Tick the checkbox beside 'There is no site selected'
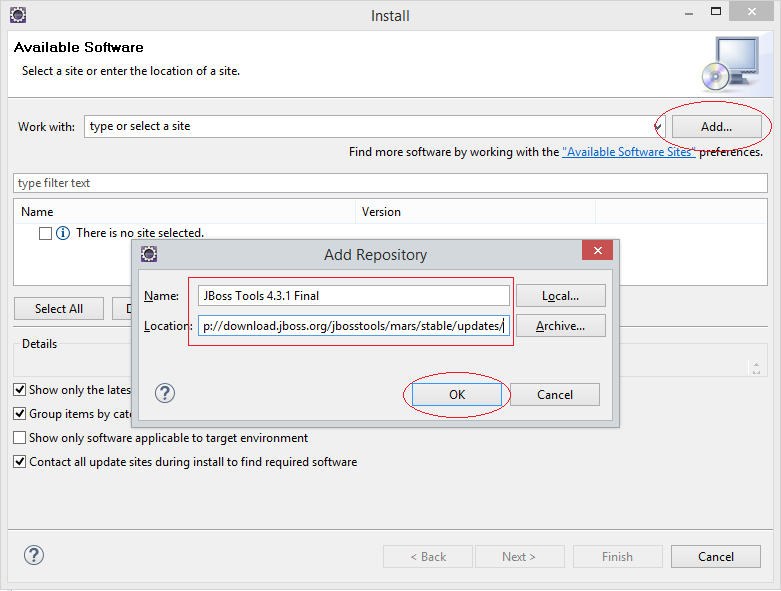The height and width of the screenshot is (591, 781). tap(45, 233)
